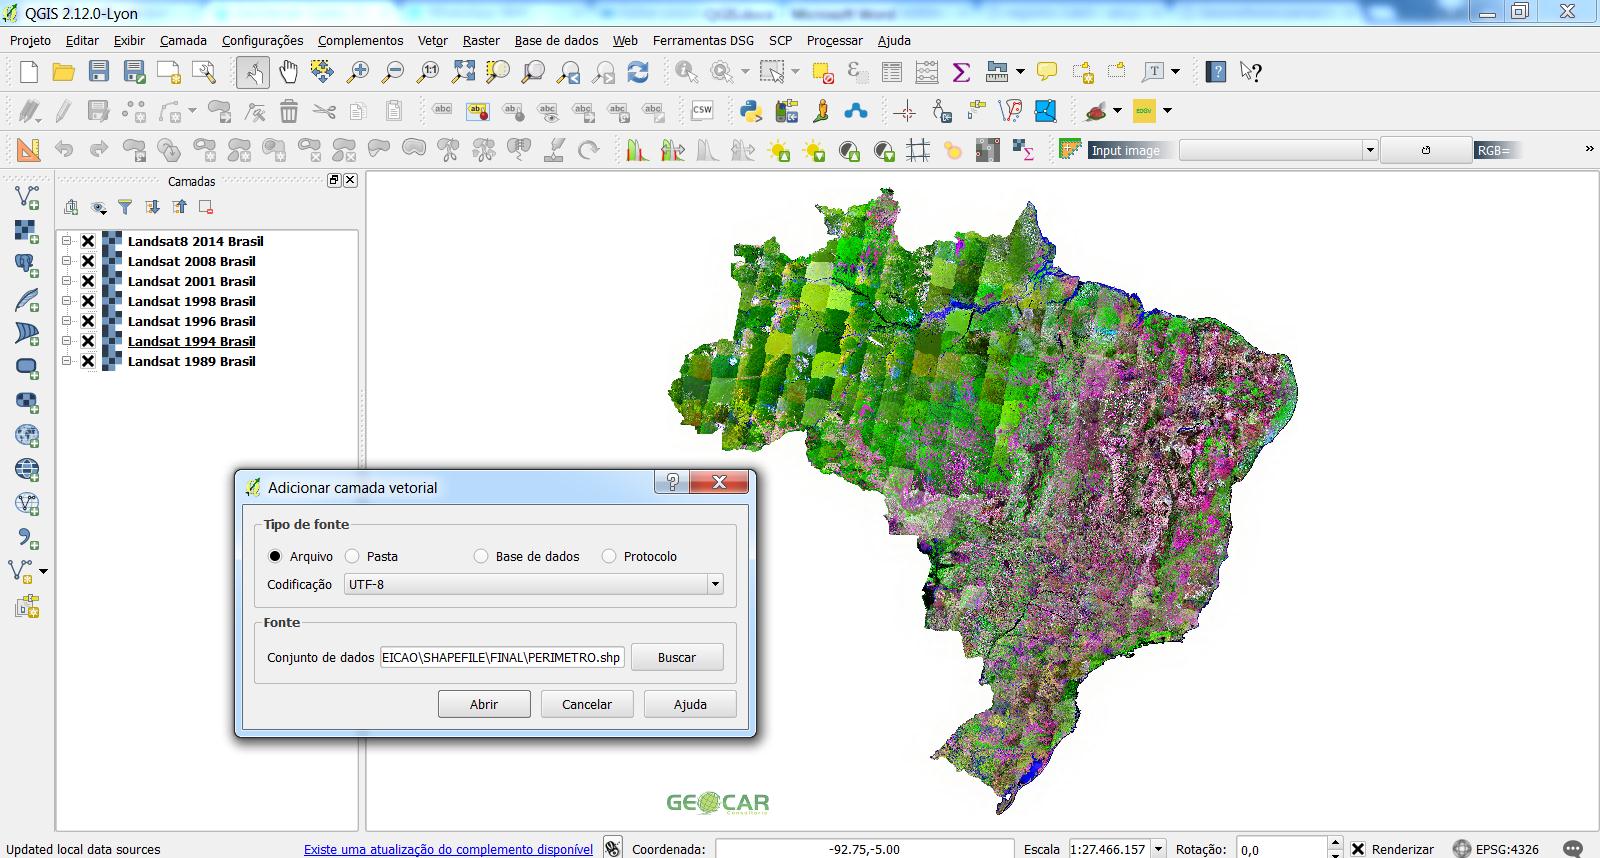The width and height of the screenshot is (1600, 858).
Task: Open the What's This help cursor
Action: [x=1251, y=72]
